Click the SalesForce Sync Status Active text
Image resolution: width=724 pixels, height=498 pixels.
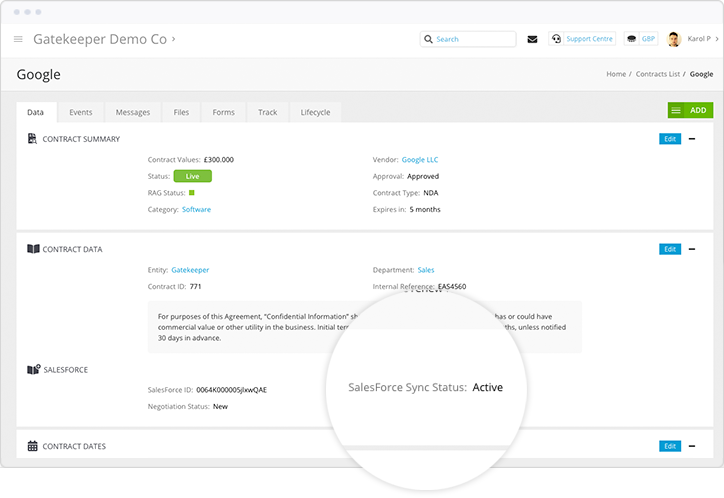[488, 387]
